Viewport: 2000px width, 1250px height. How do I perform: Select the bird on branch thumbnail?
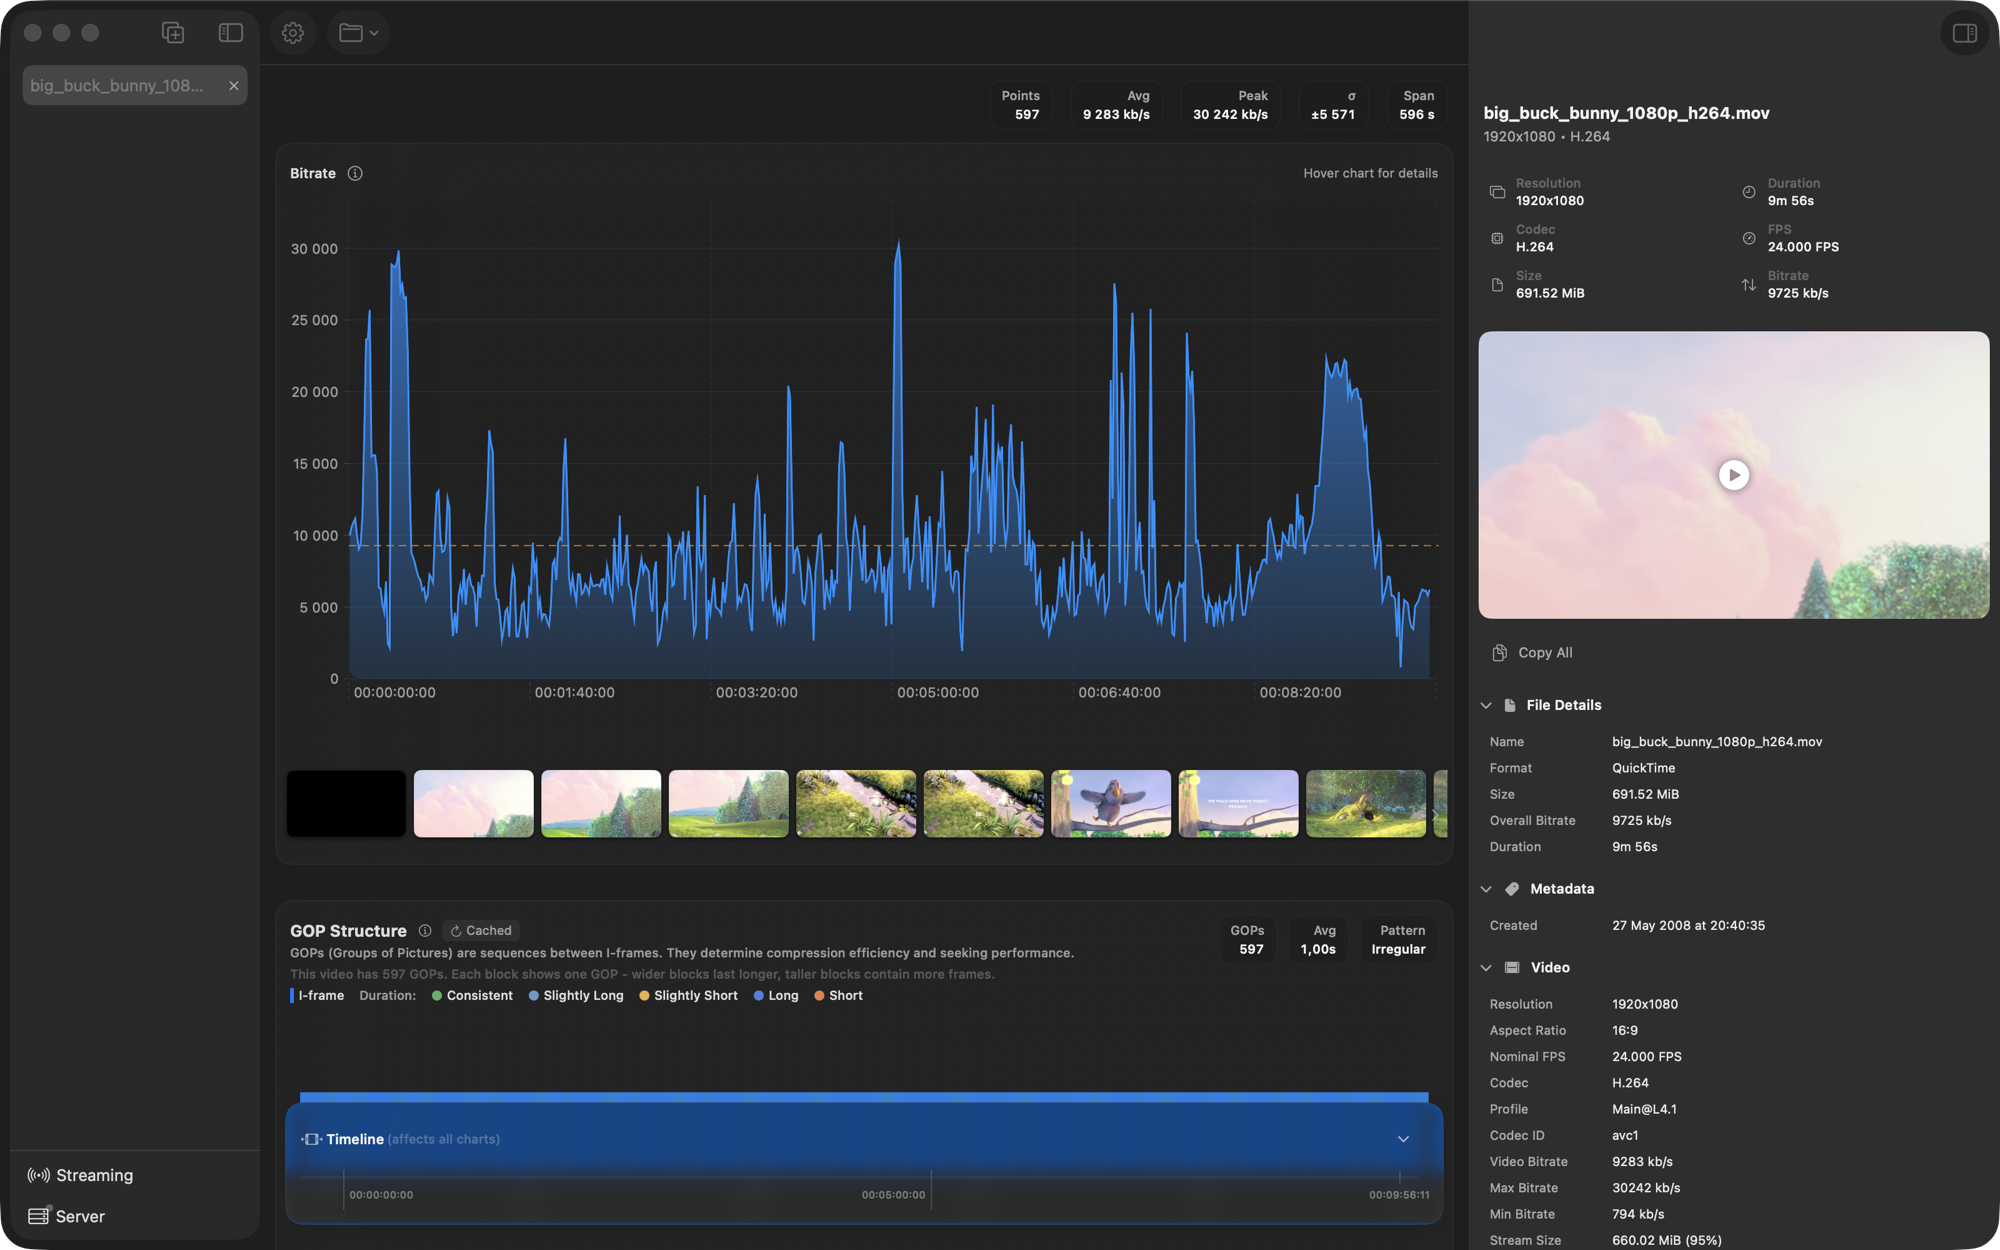pos(1111,803)
